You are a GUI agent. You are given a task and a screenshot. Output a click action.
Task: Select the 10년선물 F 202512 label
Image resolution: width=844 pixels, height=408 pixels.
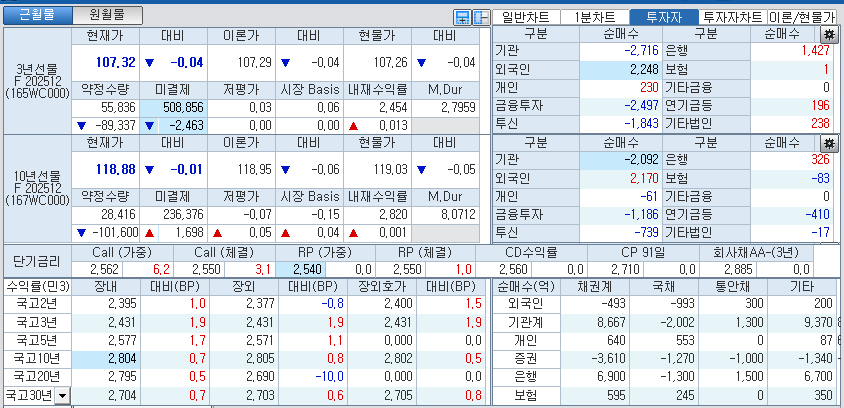click(x=37, y=188)
